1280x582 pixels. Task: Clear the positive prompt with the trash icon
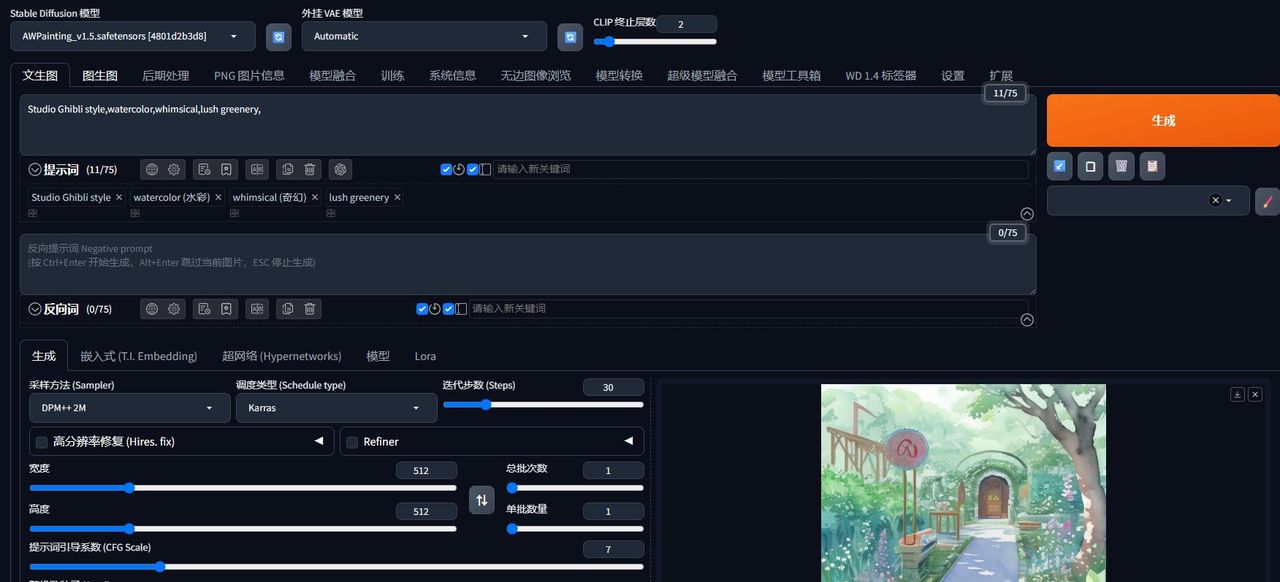(x=310, y=169)
